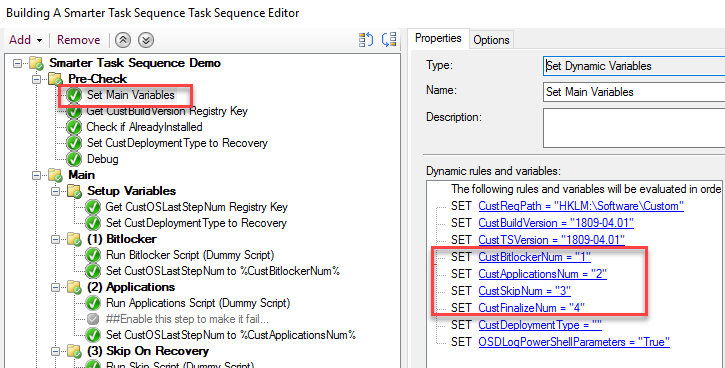Click green check icon for Run Bitlocker Script

[x=93, y=255]
